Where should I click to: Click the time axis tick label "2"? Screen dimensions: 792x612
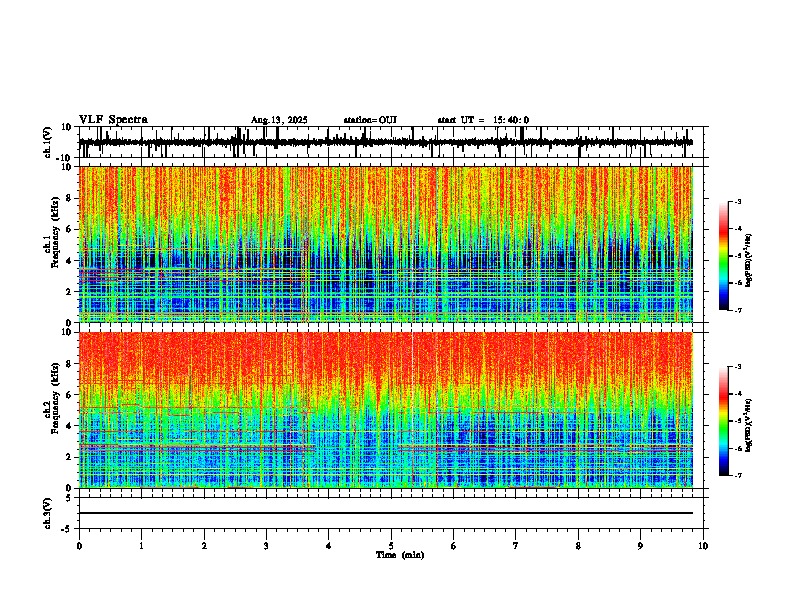[x=204, y=546]
